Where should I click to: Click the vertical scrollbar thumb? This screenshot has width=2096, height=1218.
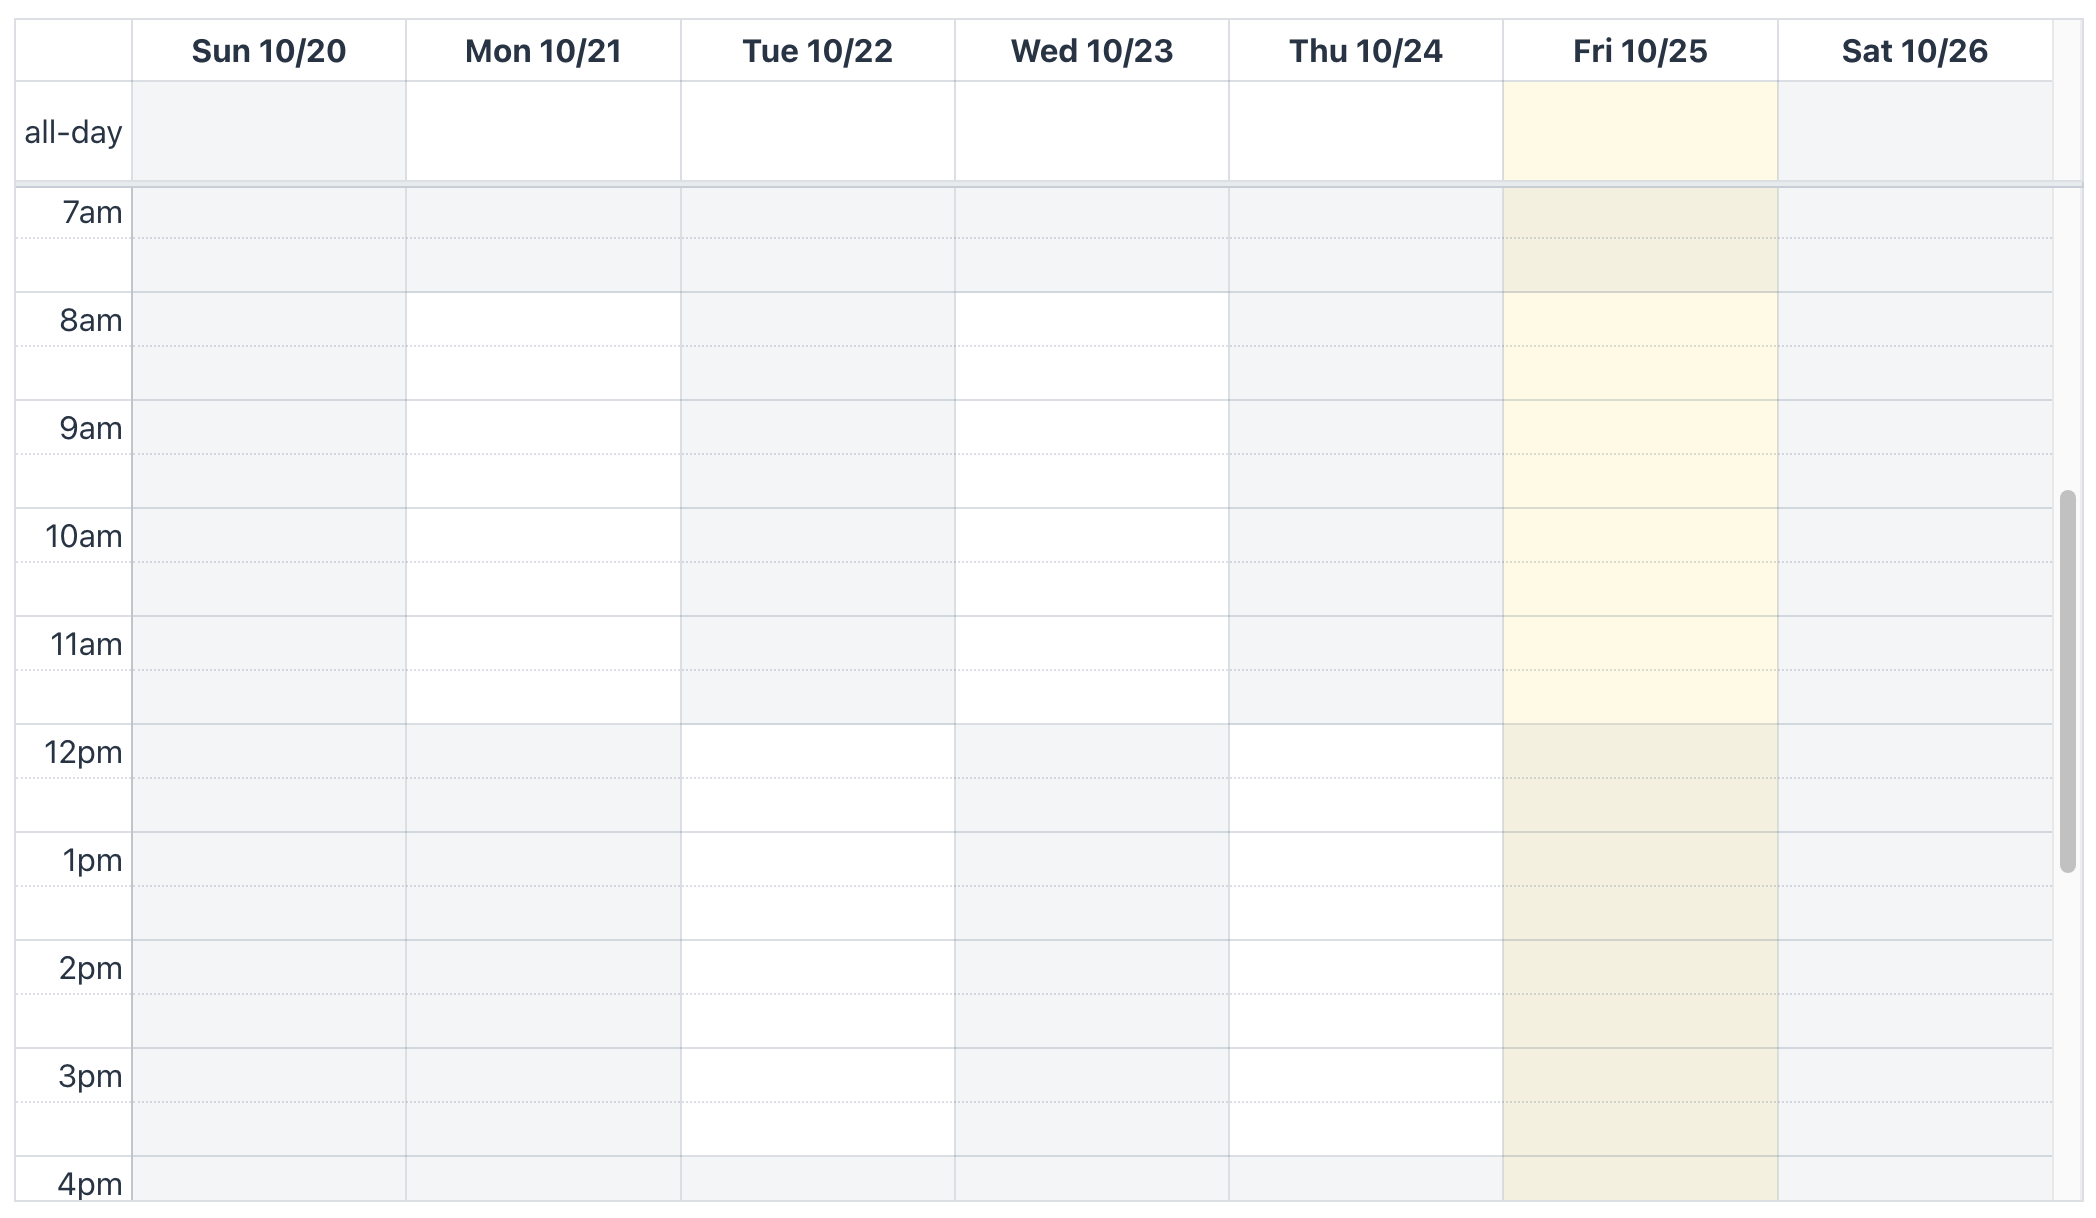2067,680
